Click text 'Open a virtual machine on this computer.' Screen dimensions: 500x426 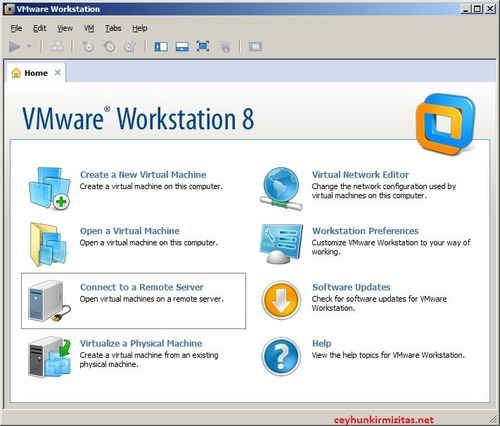(x=149, y=243)
